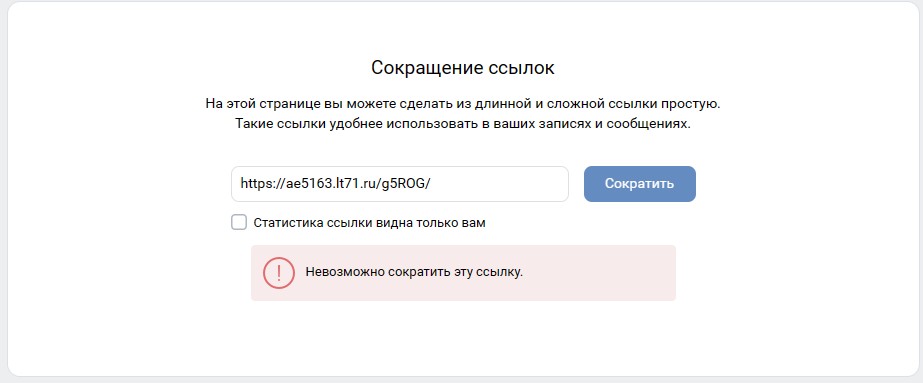
Task: Click the red exclamation error icon
Action: (278, 273)
